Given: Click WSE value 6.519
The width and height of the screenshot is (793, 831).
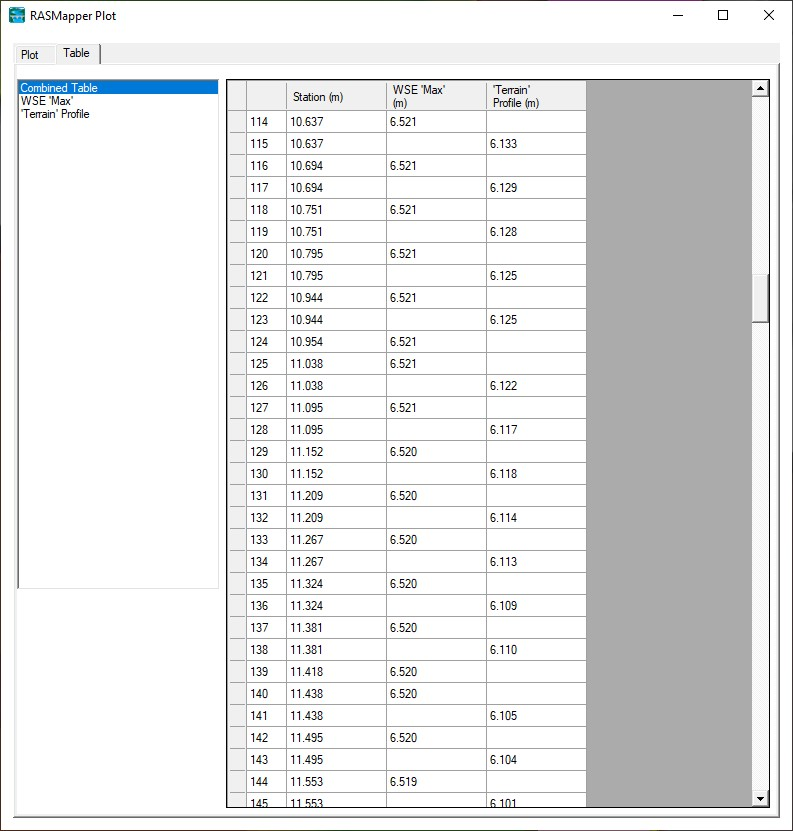Looking at the screenshot, I should pyautogui.click(x=436, y=782).
